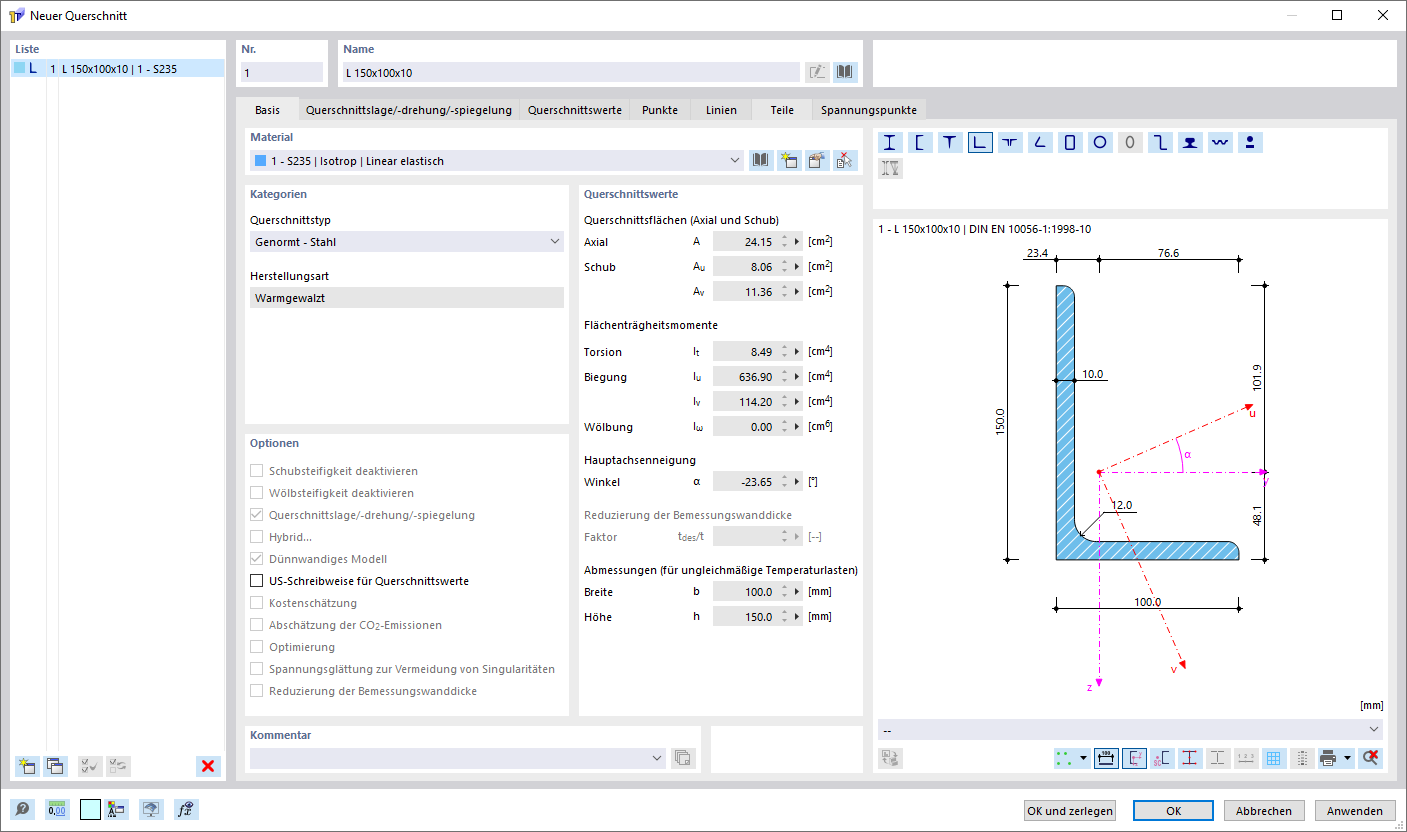The width and height of the screenshot is (1407, 832).
Task: Open the Spannungspunkte tab
Action: pyautogui.click(x=868, y=110)
